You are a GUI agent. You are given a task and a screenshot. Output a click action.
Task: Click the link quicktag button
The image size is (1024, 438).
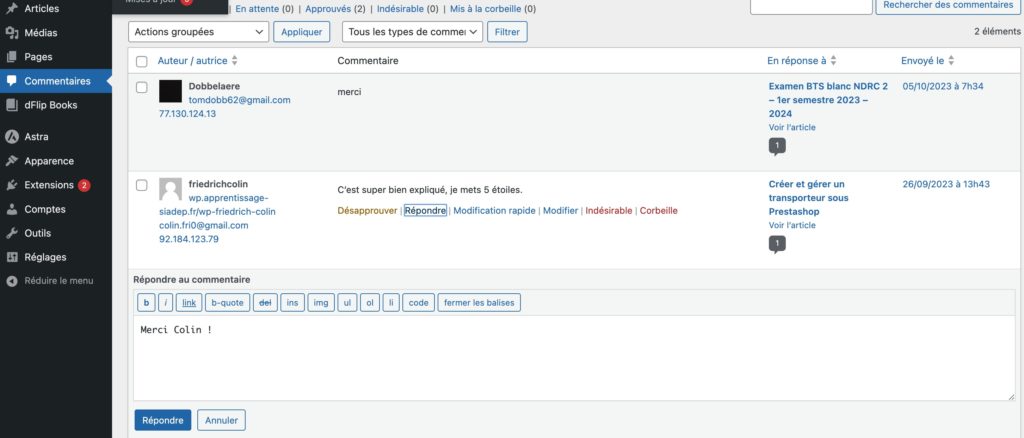click(189, 303)
